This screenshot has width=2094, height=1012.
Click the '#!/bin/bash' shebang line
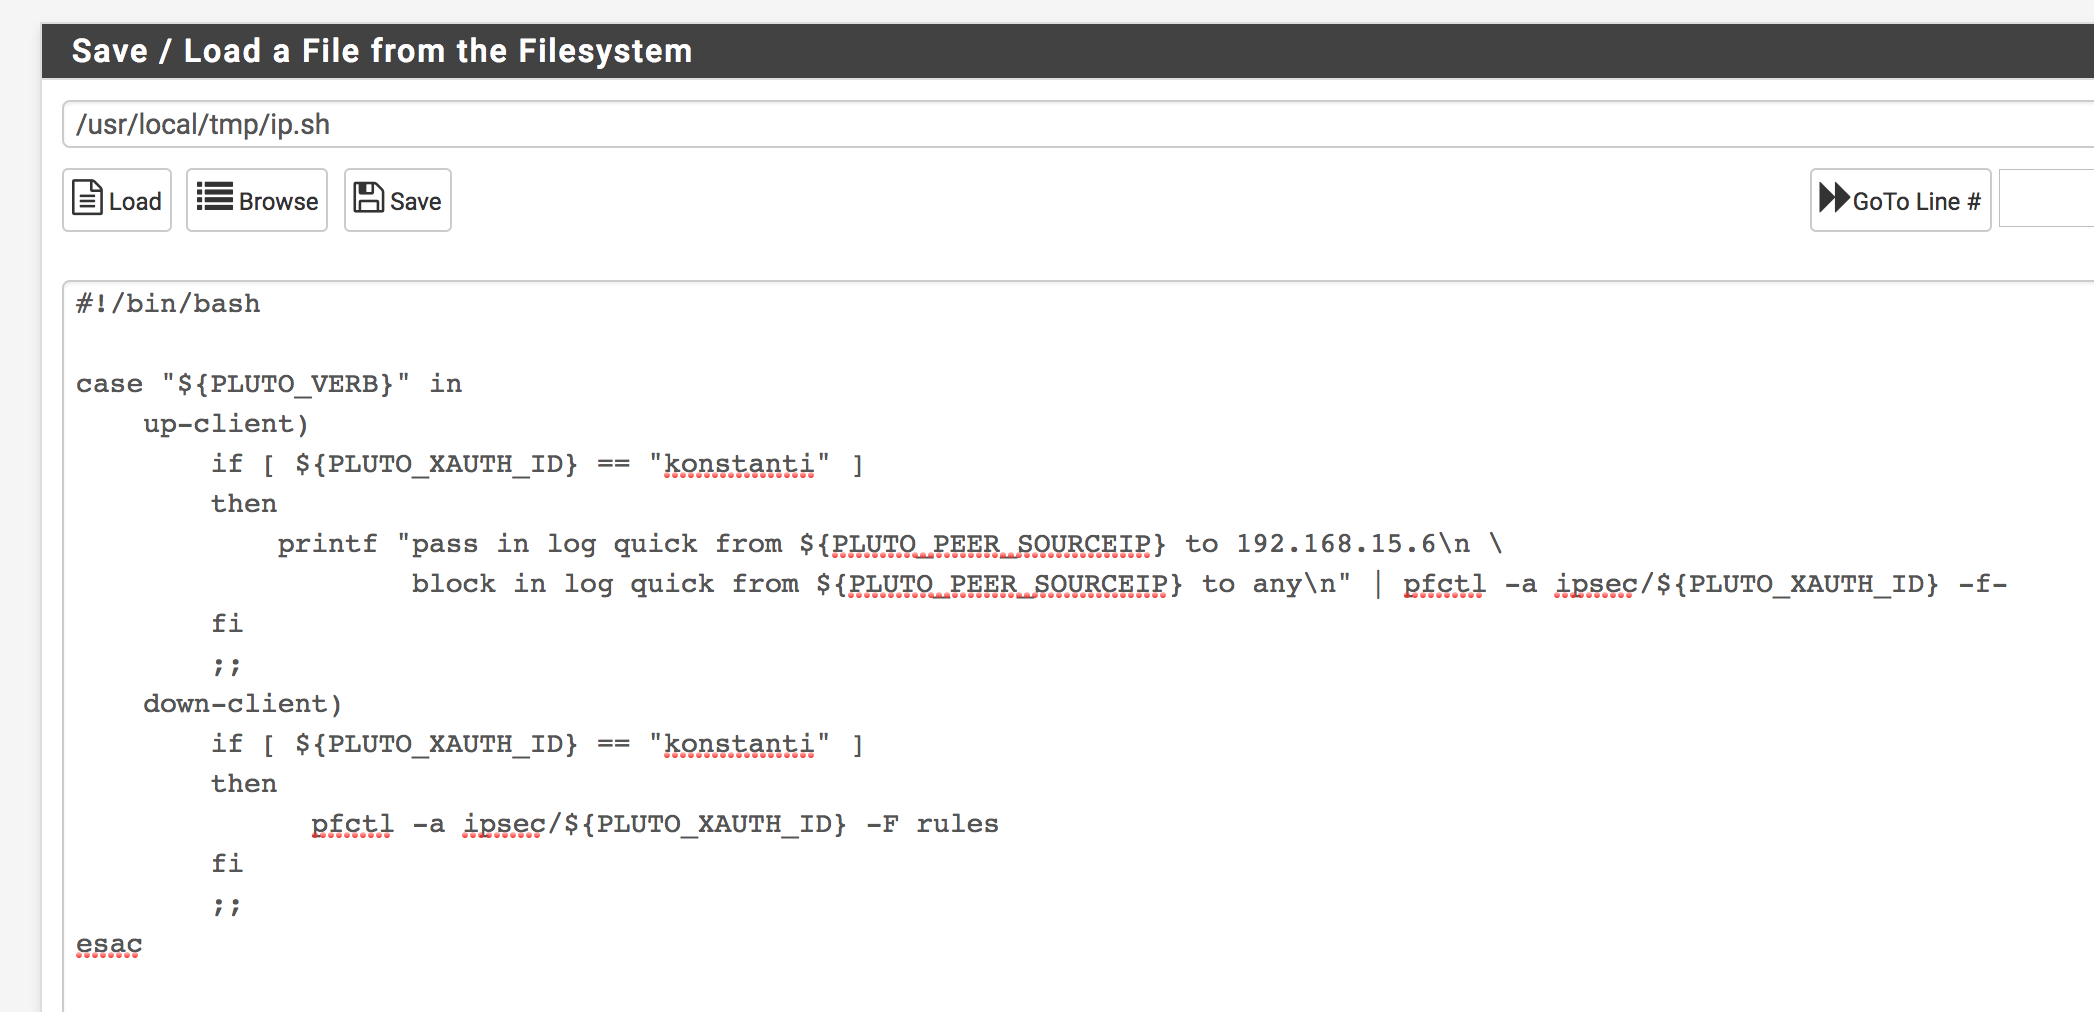click(x=168, y=304)
